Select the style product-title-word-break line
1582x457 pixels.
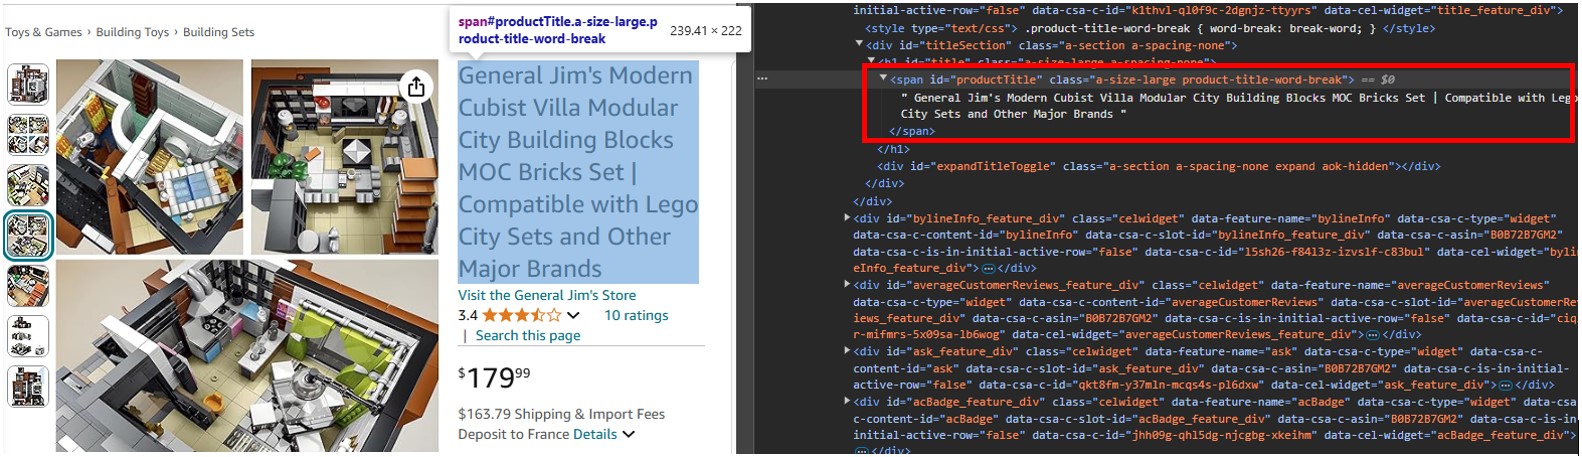[x=1150, y=28]
